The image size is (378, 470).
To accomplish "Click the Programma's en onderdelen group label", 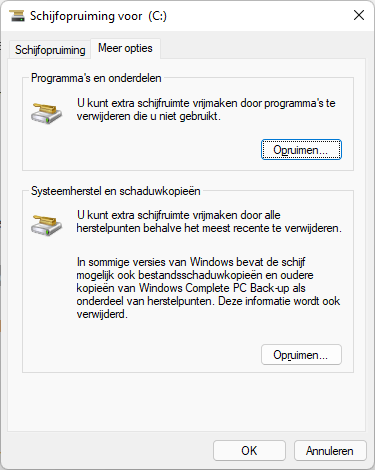I will (96, 78).
